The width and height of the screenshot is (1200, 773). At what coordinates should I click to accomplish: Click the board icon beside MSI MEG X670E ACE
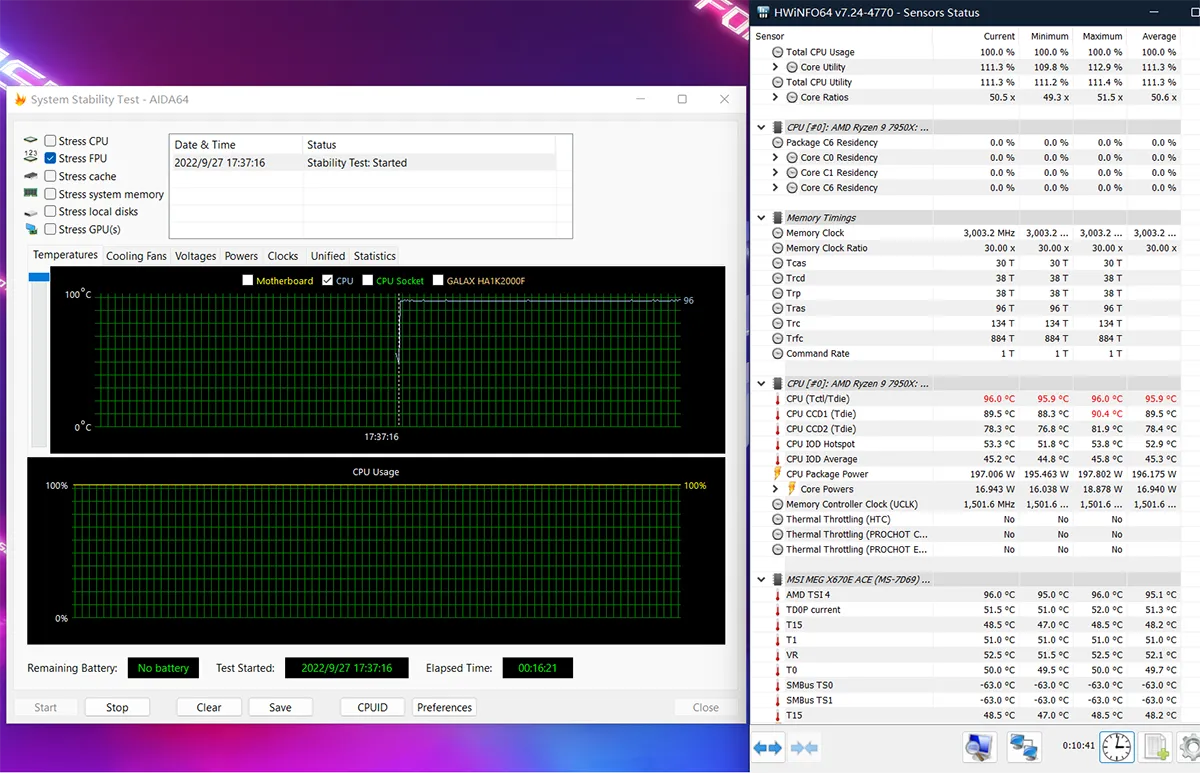point(777,579)
